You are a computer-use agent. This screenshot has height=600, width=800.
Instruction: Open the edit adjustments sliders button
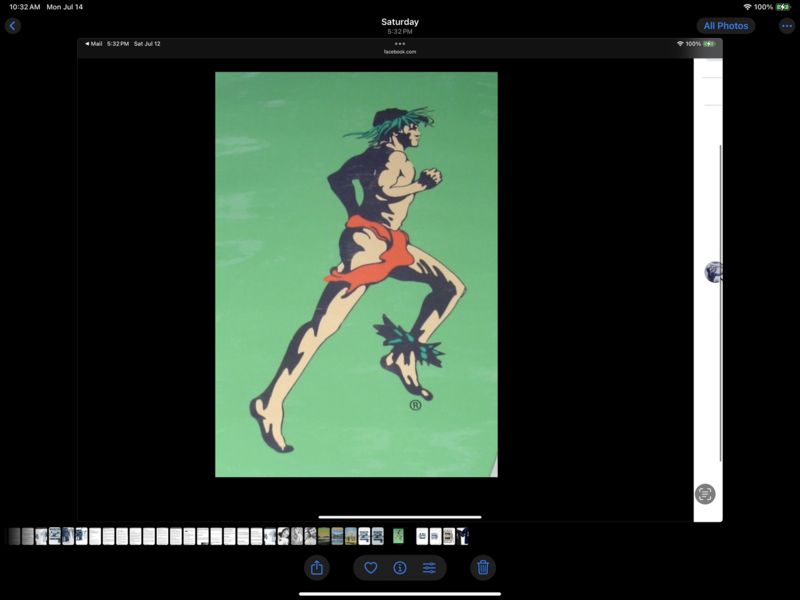click(429, 568)
